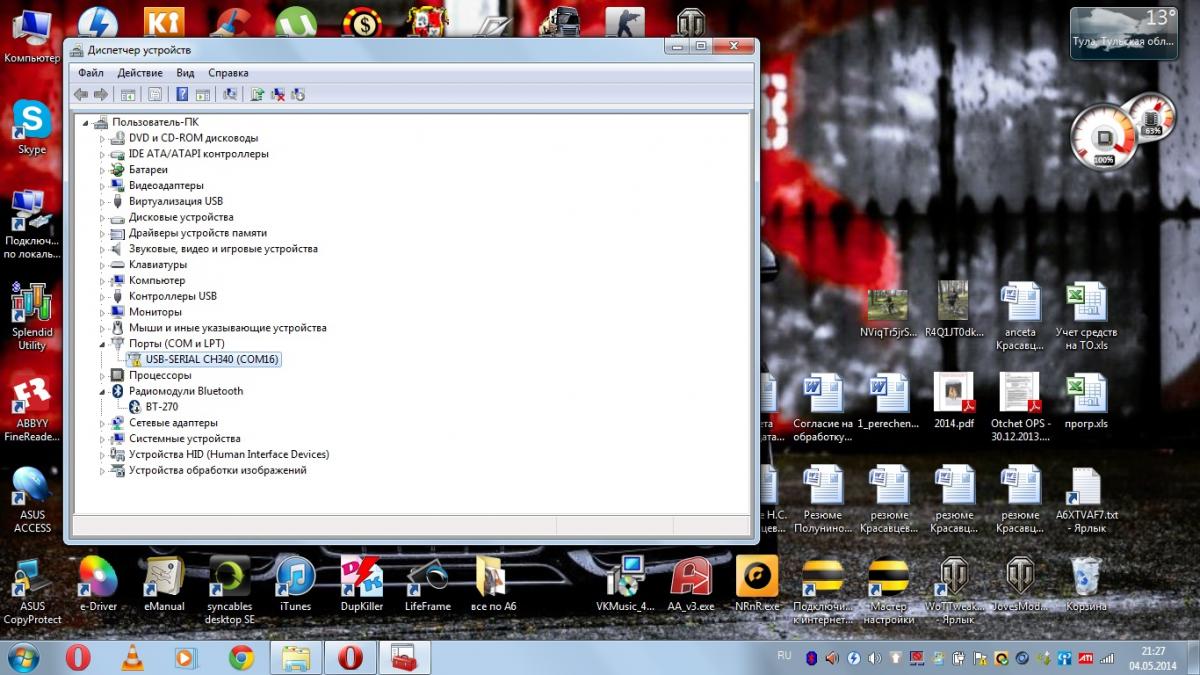Open the AA_v3.exe desktop icon

691,584
